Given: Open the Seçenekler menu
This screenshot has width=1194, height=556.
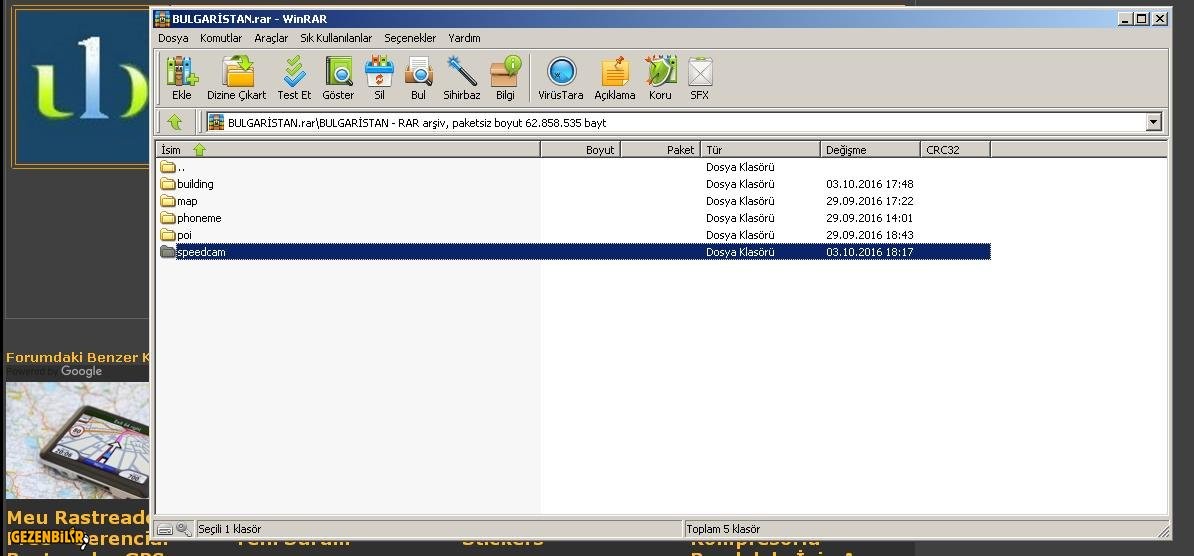Looking at the screenshot, I should 410,38.
